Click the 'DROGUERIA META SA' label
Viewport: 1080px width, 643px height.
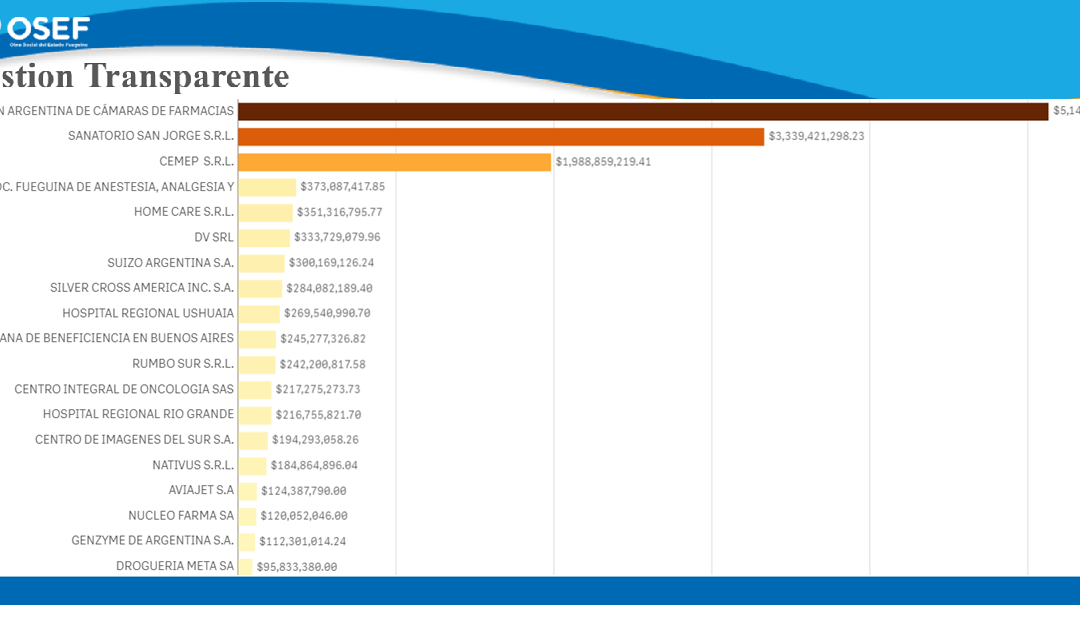point(175,566)
